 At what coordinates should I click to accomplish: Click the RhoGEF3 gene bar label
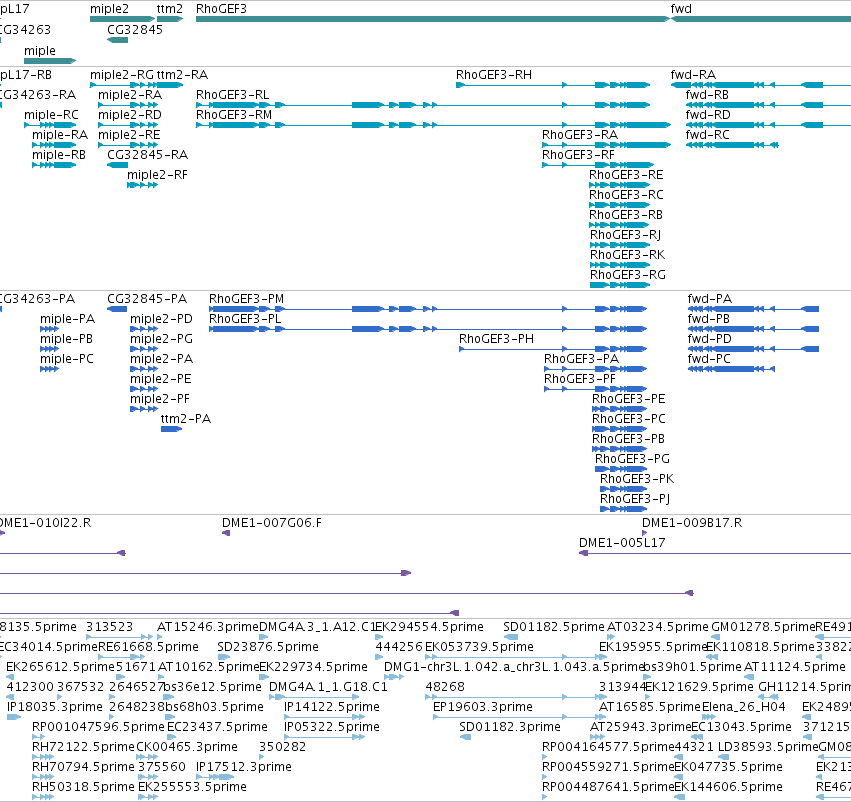[221, 9]
